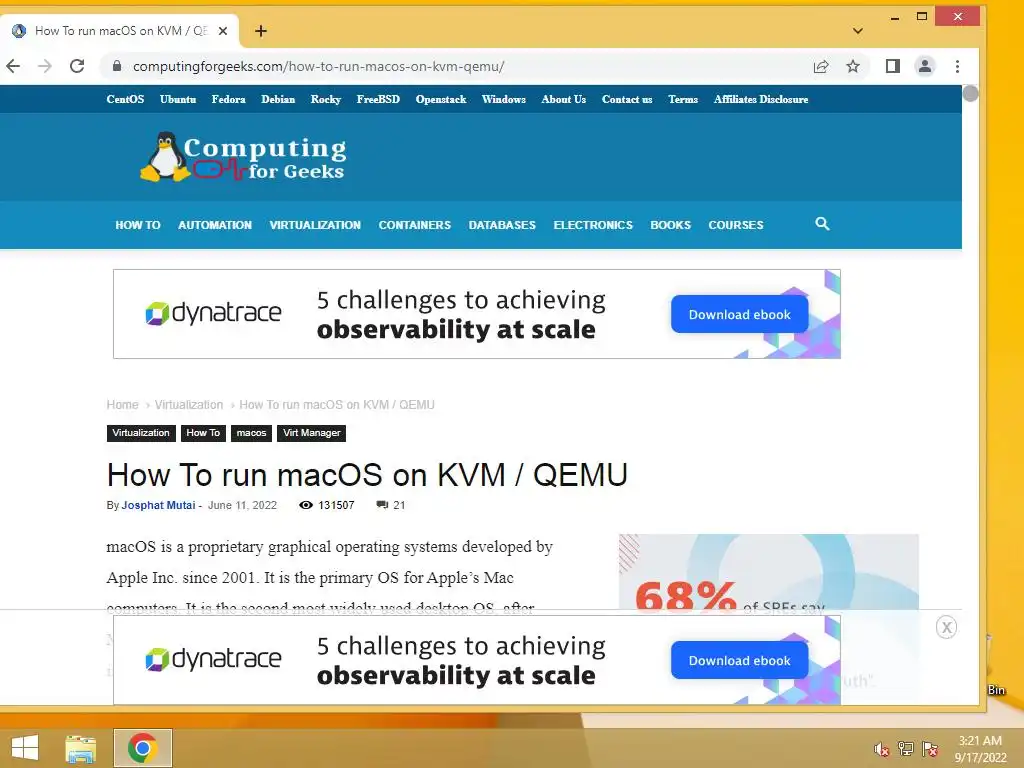The image size is (1024, 768).
Task: Click muted volume tray icon
Action: click(x=882, y=749)
